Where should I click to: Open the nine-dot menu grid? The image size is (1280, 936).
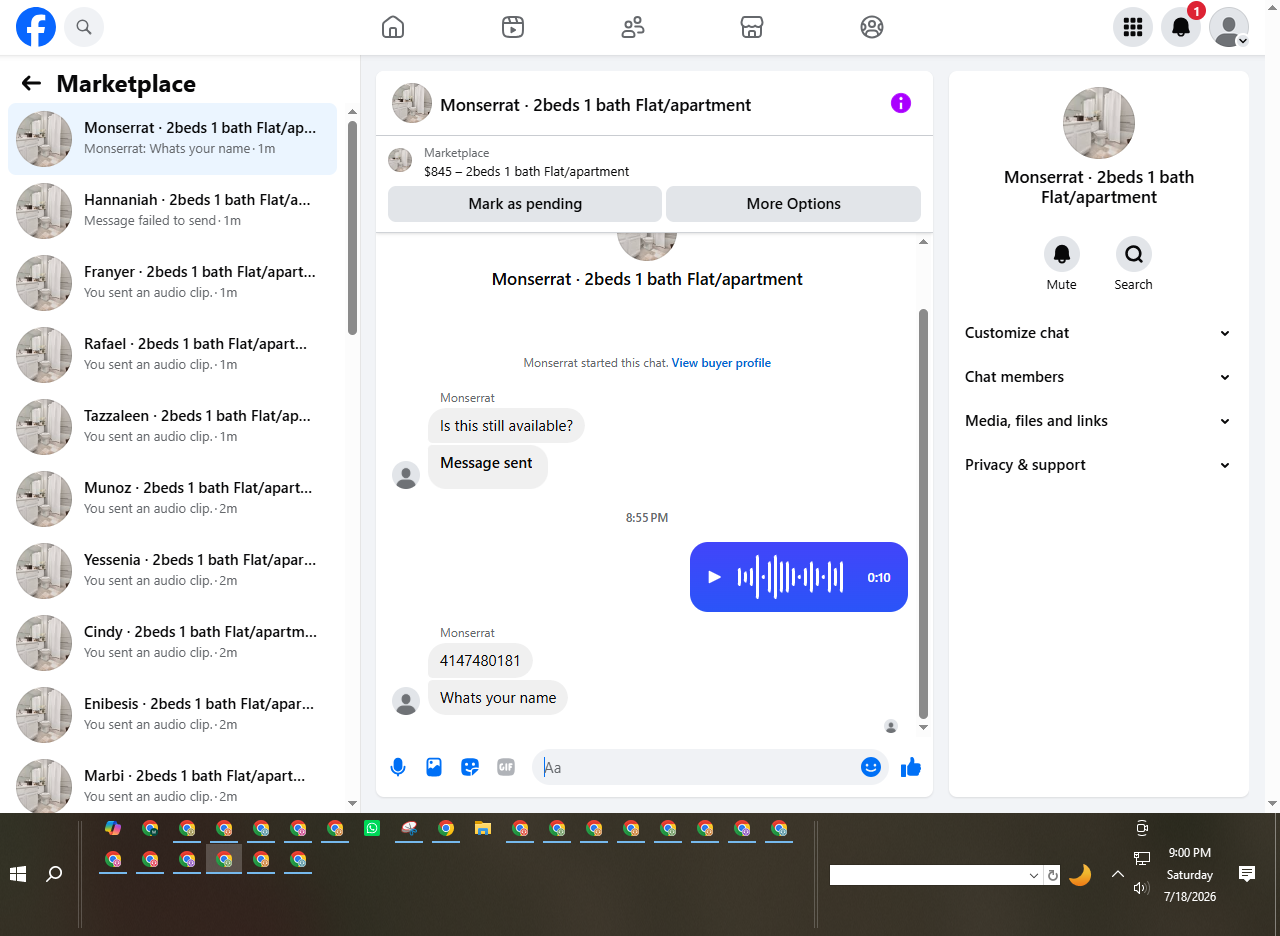coord(1133,27)
